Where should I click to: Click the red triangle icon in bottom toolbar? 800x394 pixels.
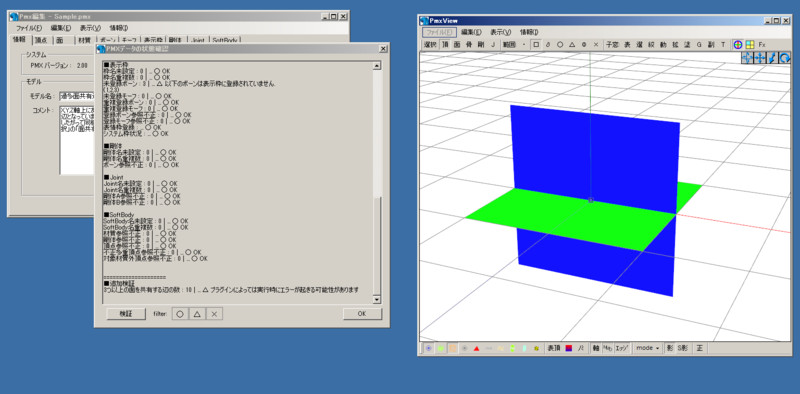(x=477, y=348)
